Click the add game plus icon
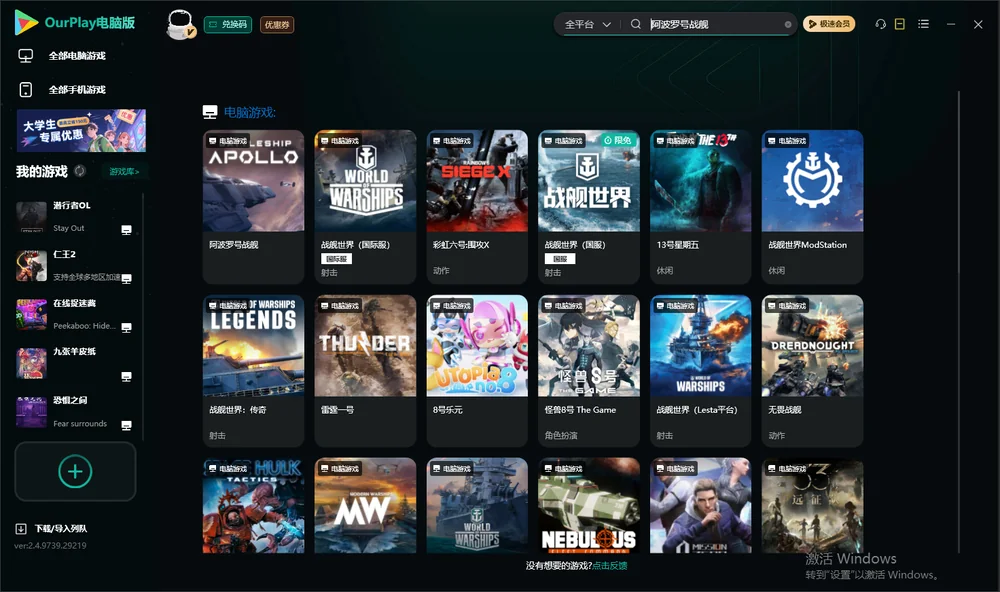 [75, 471]
